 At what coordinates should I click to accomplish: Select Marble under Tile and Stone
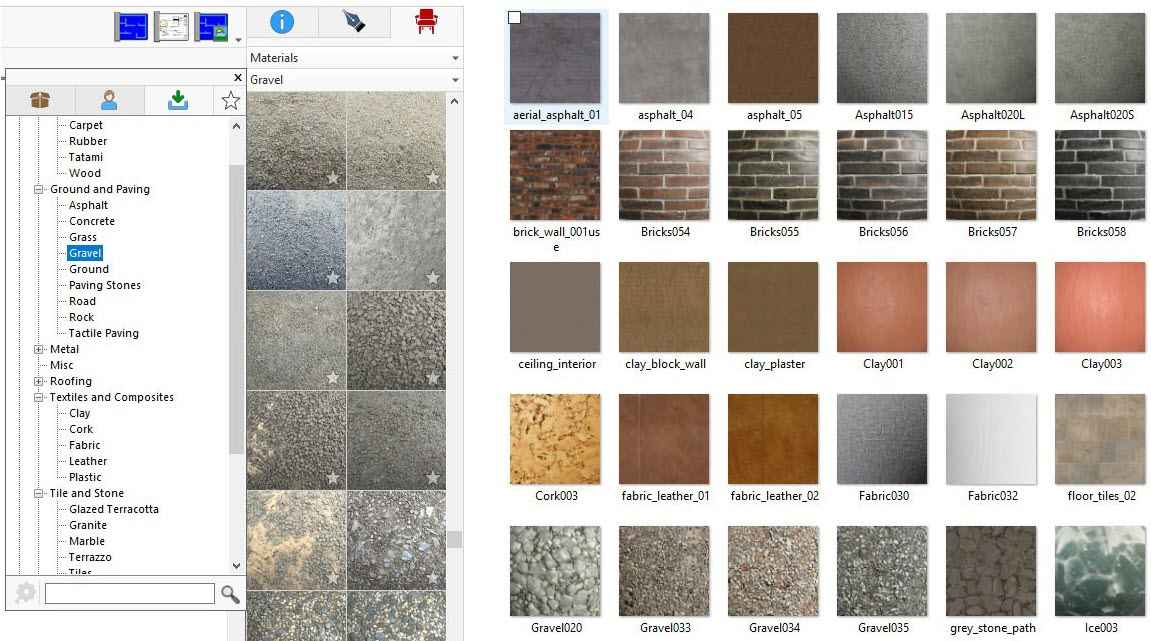pyautogui.click(x=87, y=541)
